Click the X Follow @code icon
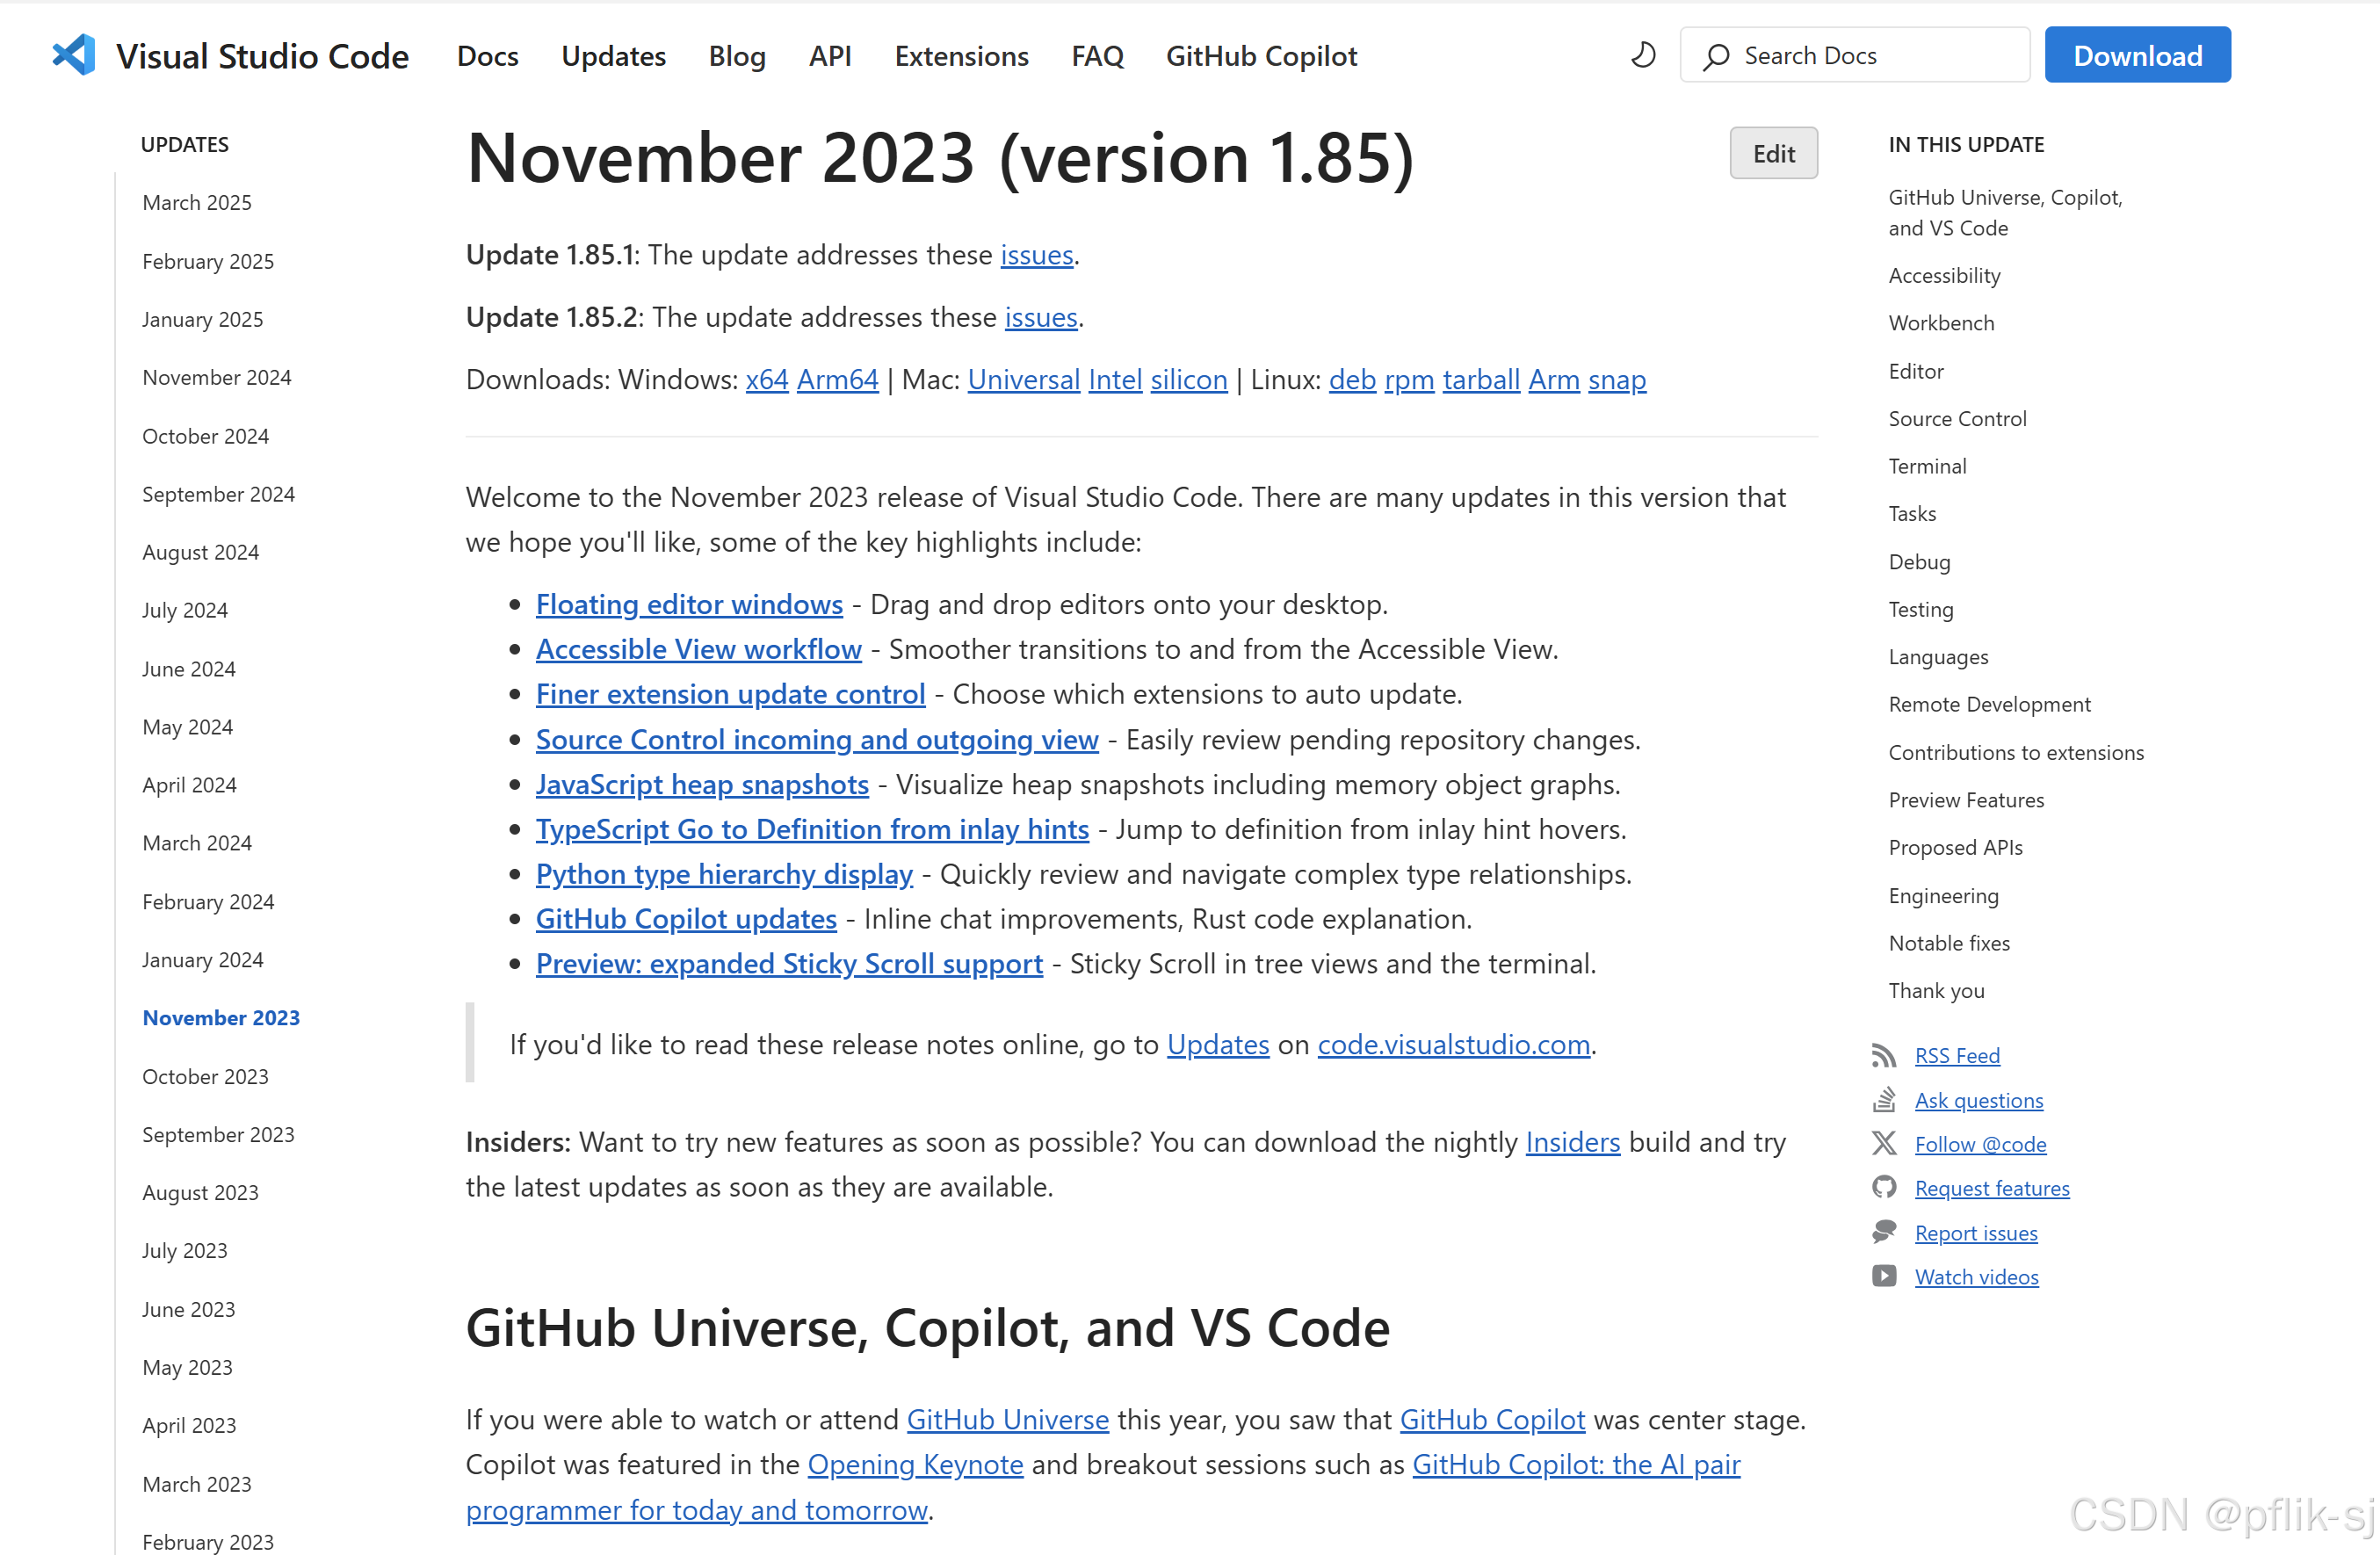The image size is (2380, 1555). [1883, 1143]
